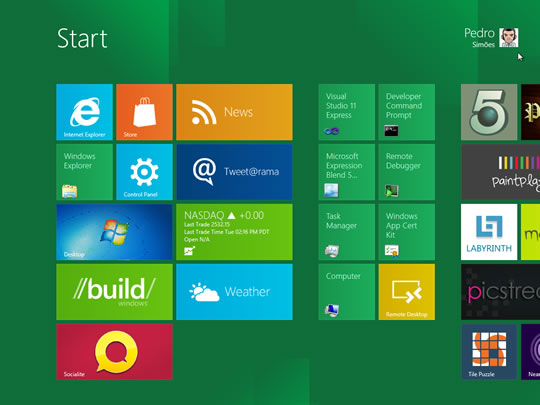Launch the Remote Desktop tile
The height and width of the screenshot is (405, 540).
[407, 292]
